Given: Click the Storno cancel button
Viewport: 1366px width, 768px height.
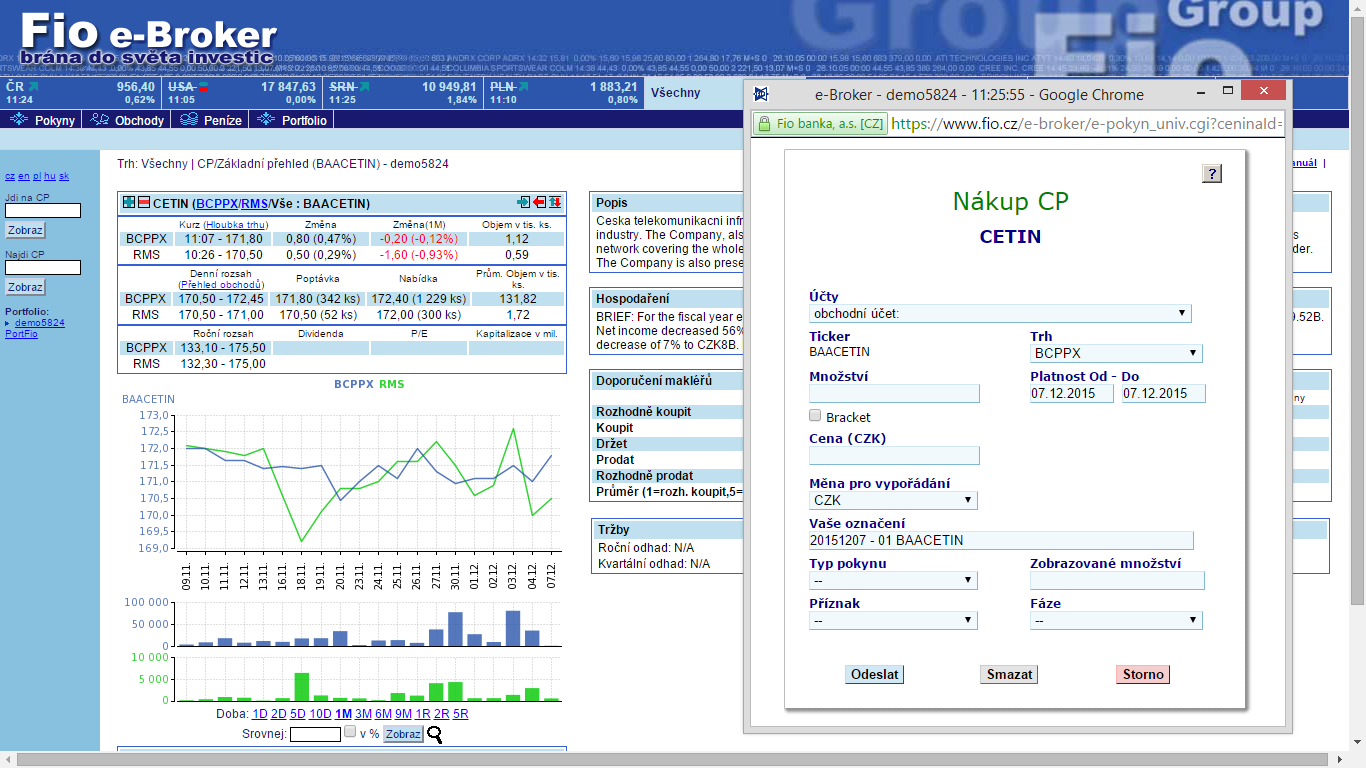Looking at the screenshot, I should click(1143, 674).
